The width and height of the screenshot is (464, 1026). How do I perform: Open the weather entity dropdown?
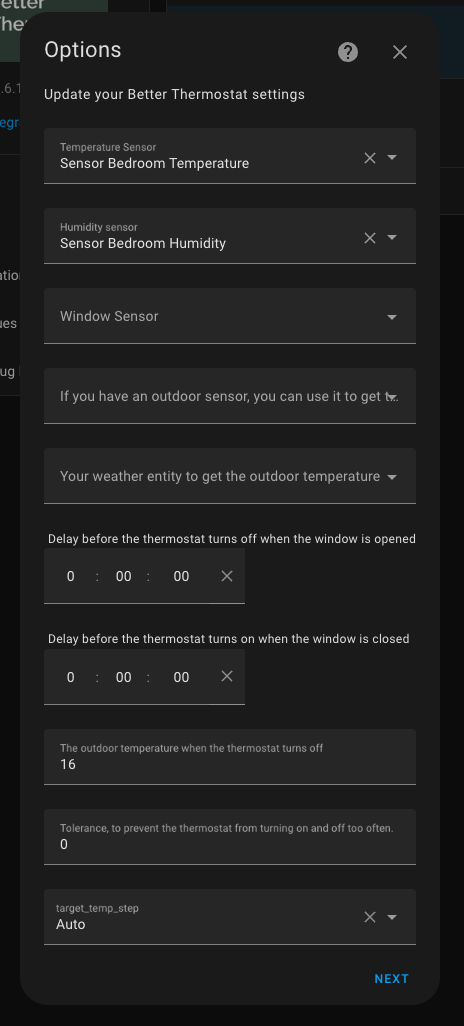[230, 476]
